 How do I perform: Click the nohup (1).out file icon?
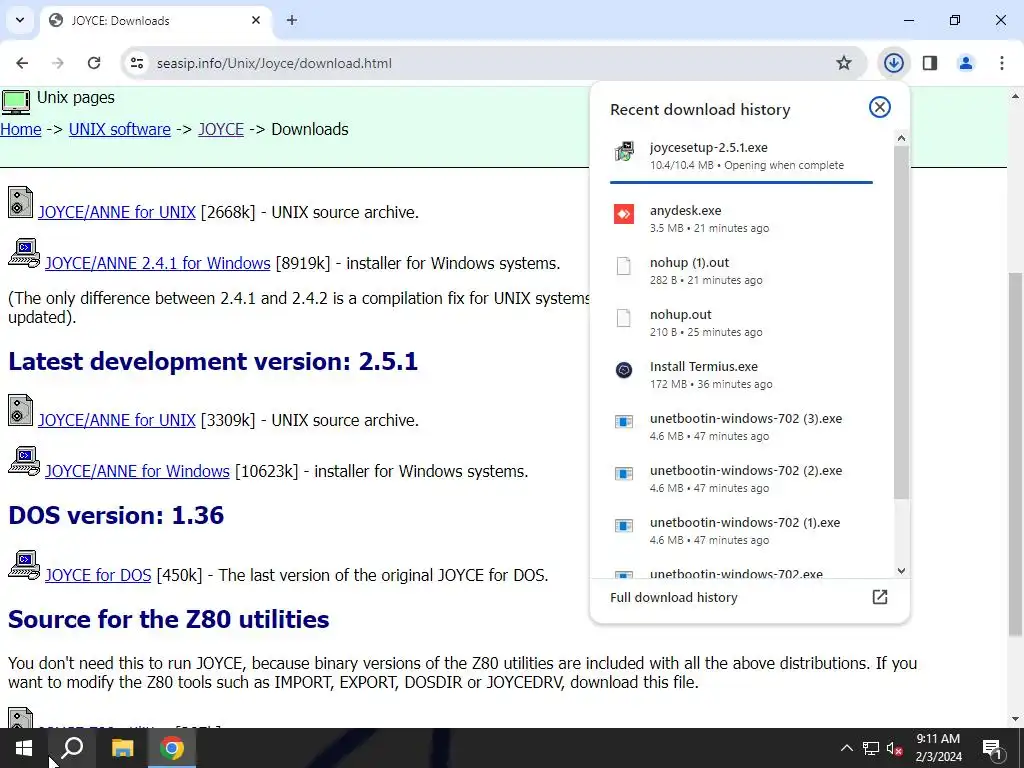[624, 266]
